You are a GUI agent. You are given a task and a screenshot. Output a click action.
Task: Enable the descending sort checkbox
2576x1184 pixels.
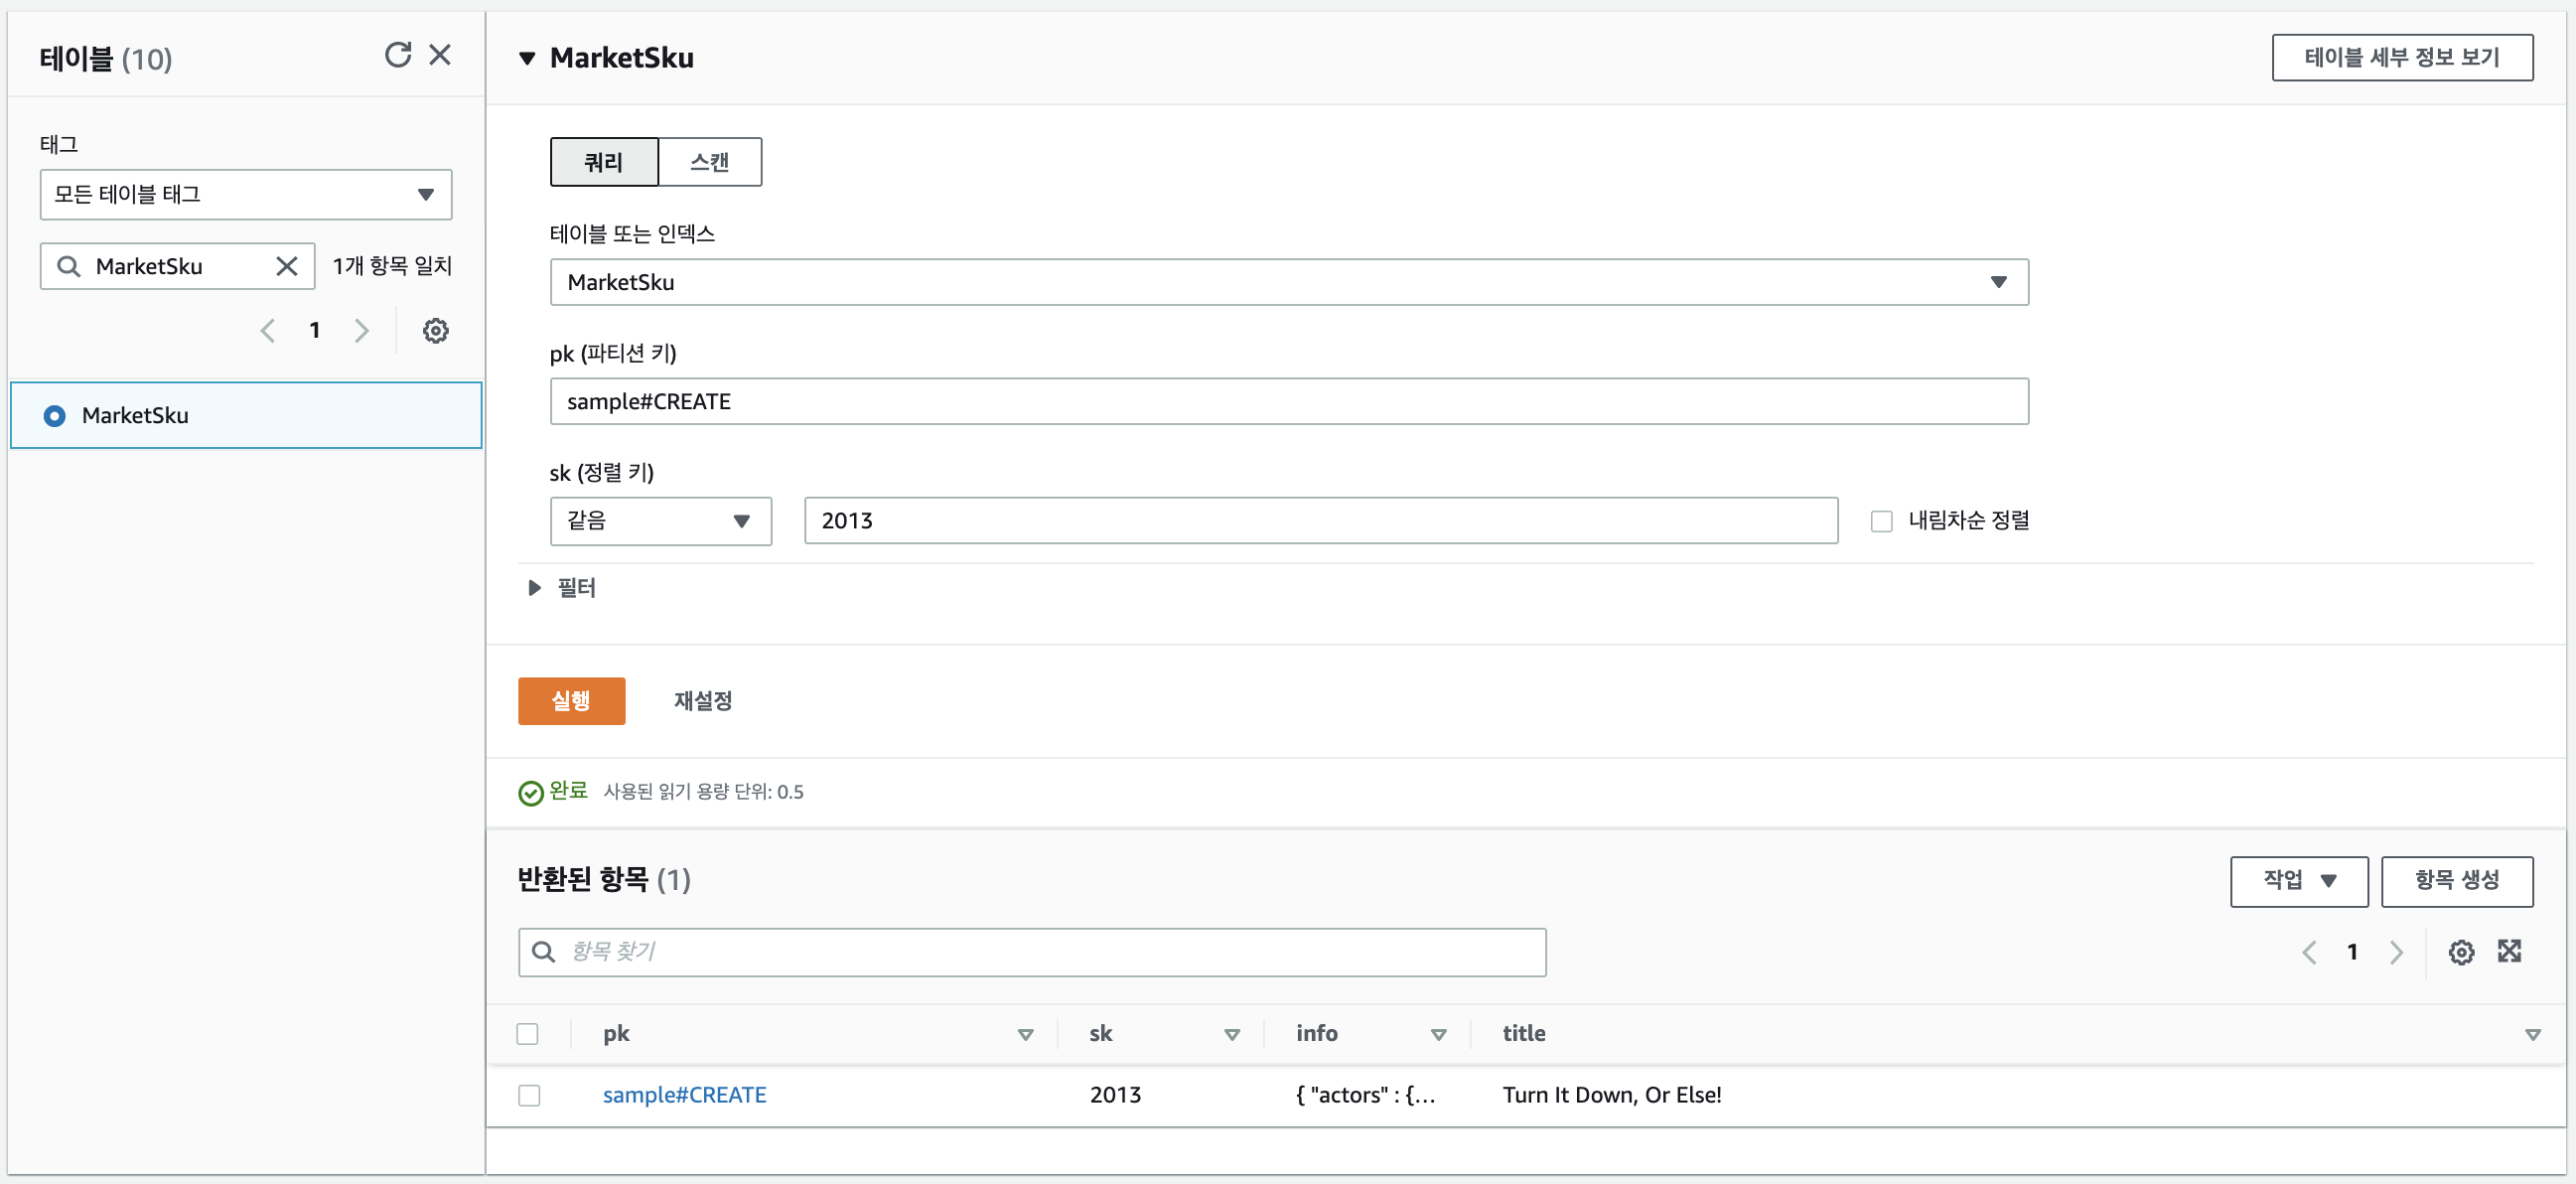(1881, 521)
